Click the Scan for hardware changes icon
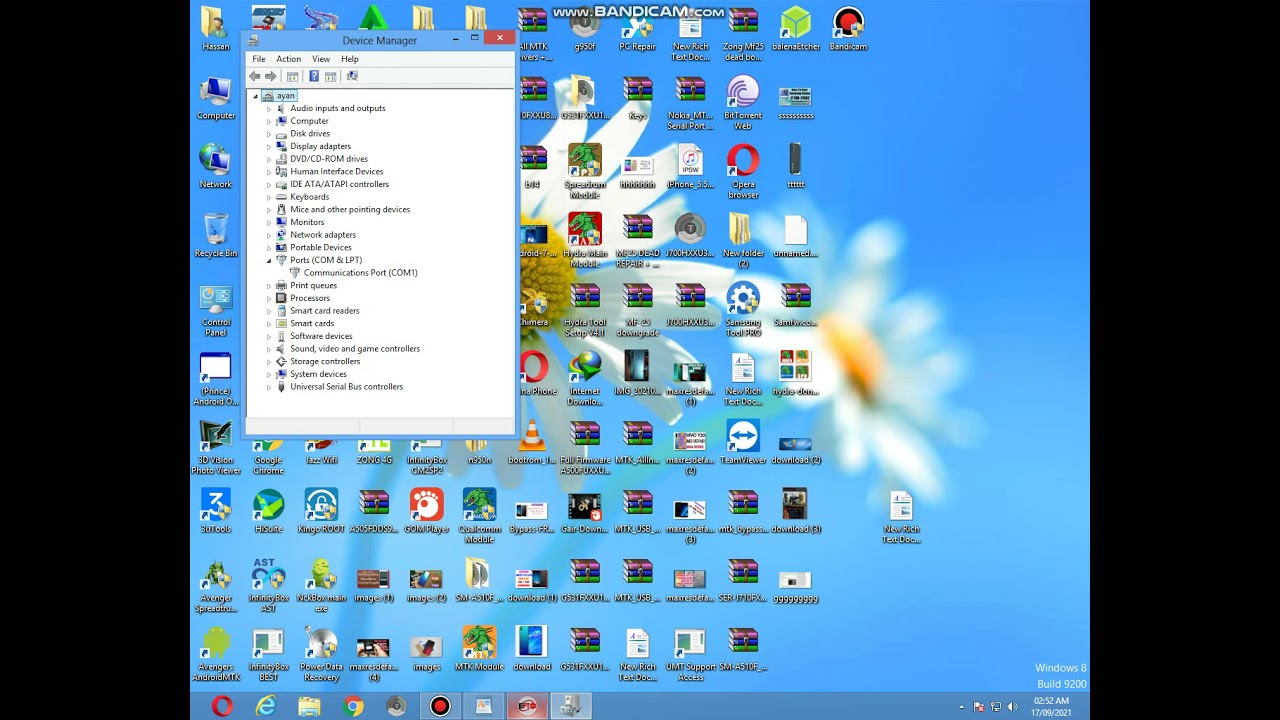The image size is (1280, 720). pos(352,76)
